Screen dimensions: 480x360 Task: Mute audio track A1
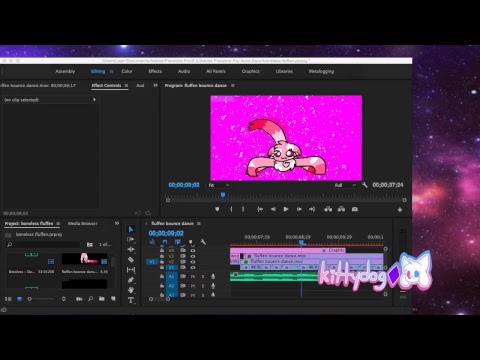pos(193,276)
